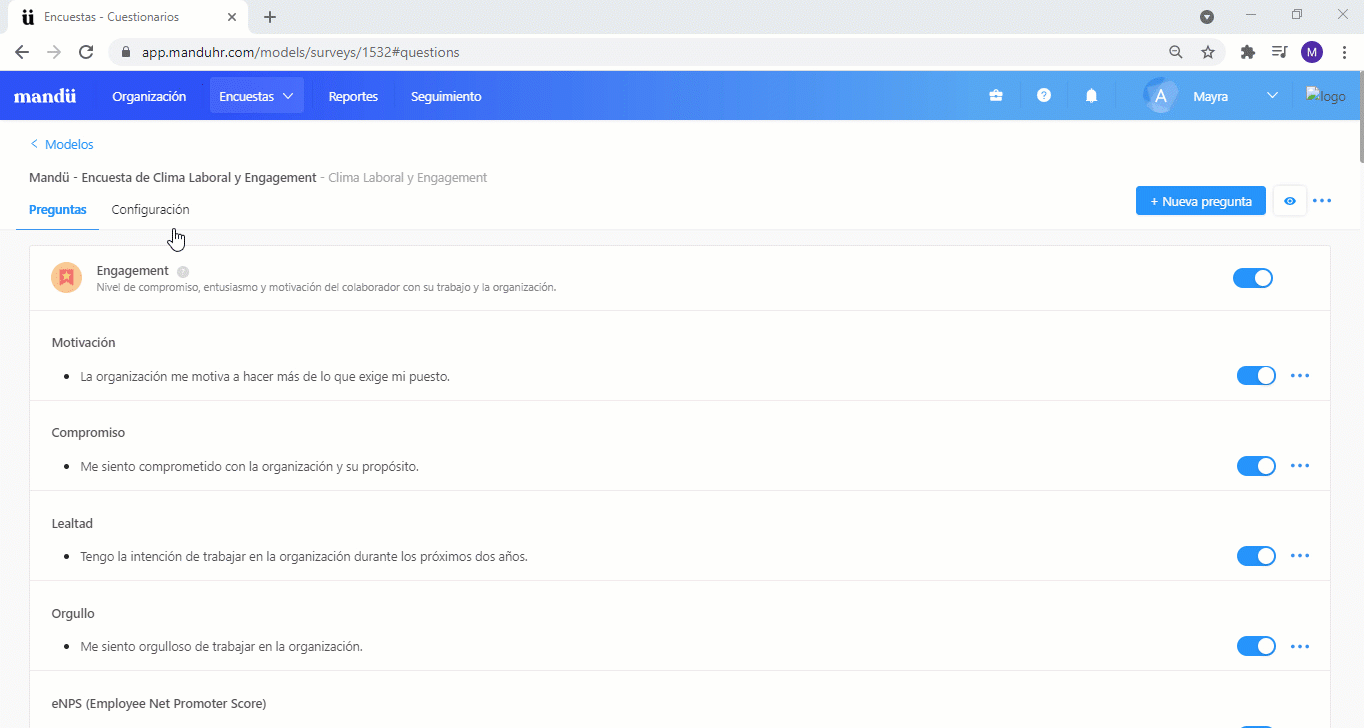Image resolution: width=1364 pixels, height=728 pixels.
Task: Open the Chrome media control icon
Action: coord(1279,52)
